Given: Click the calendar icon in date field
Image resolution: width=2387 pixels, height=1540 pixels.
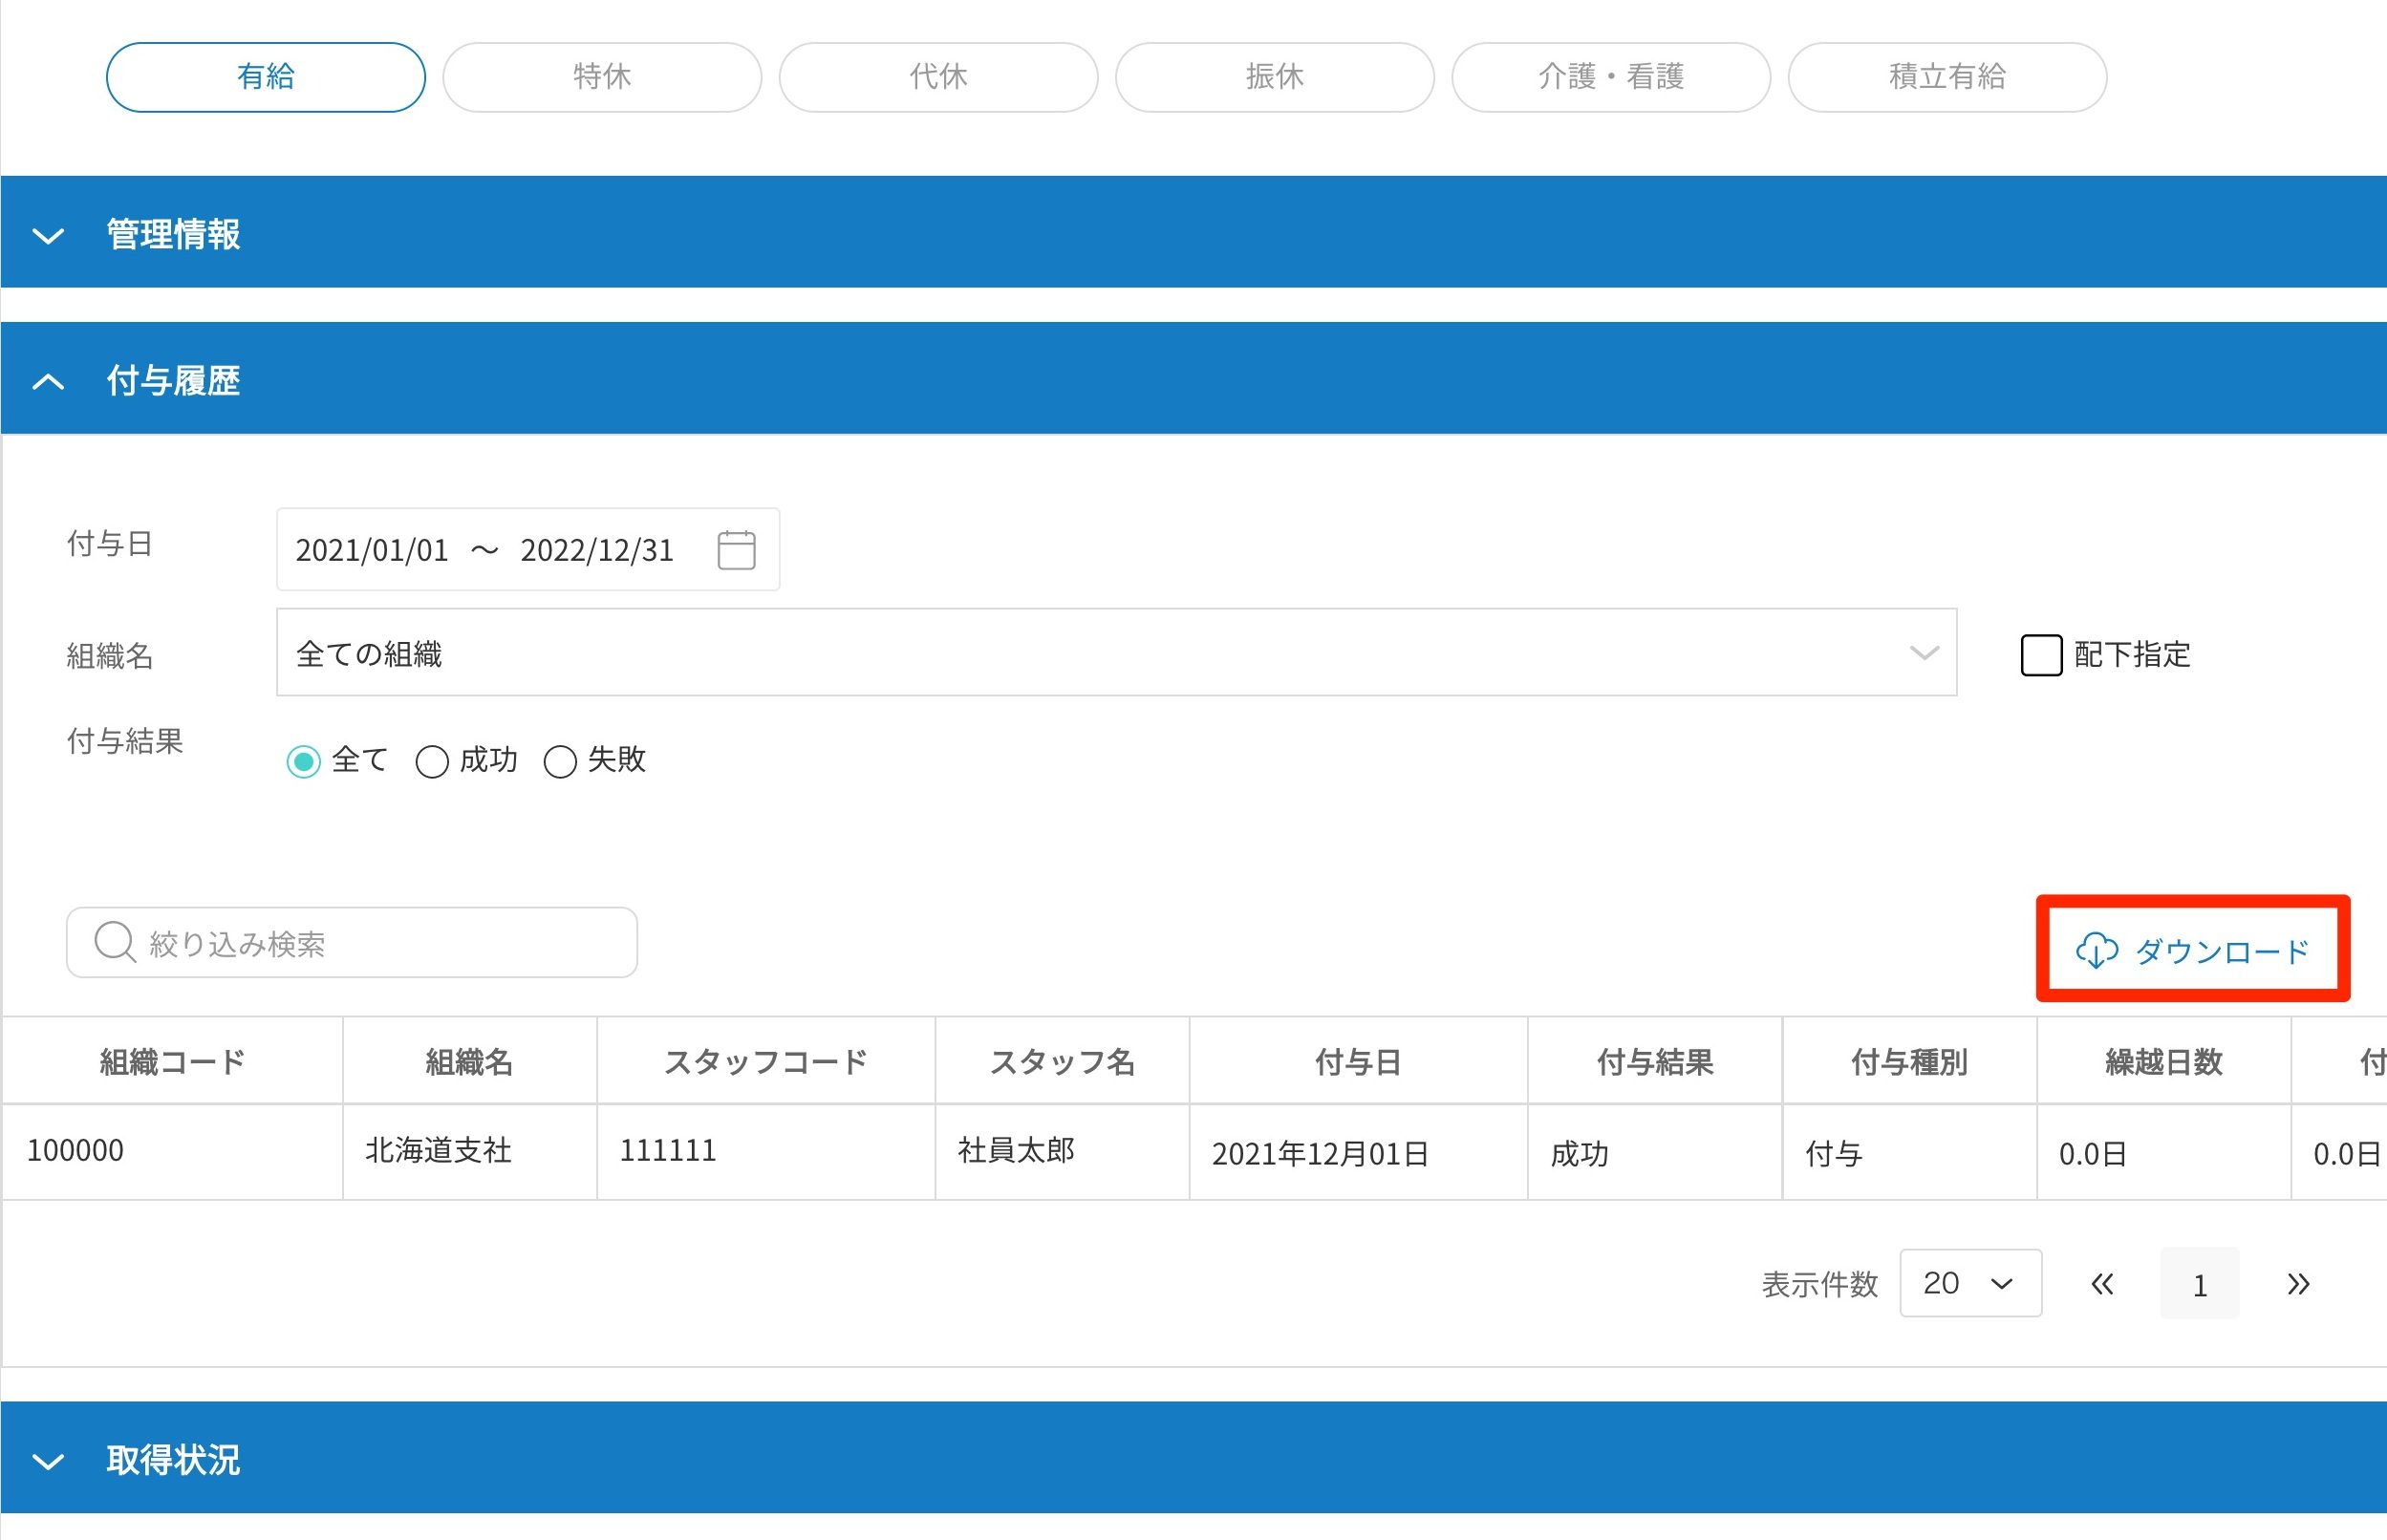Looking at the screenshot, I should [x=736, y=550].
